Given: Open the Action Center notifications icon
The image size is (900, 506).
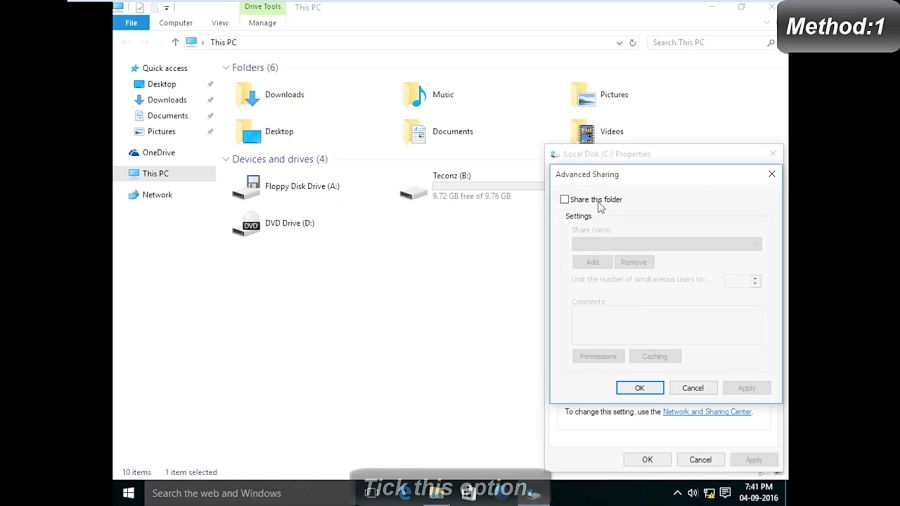Looking at the screenshot, I should pos(726,493).
